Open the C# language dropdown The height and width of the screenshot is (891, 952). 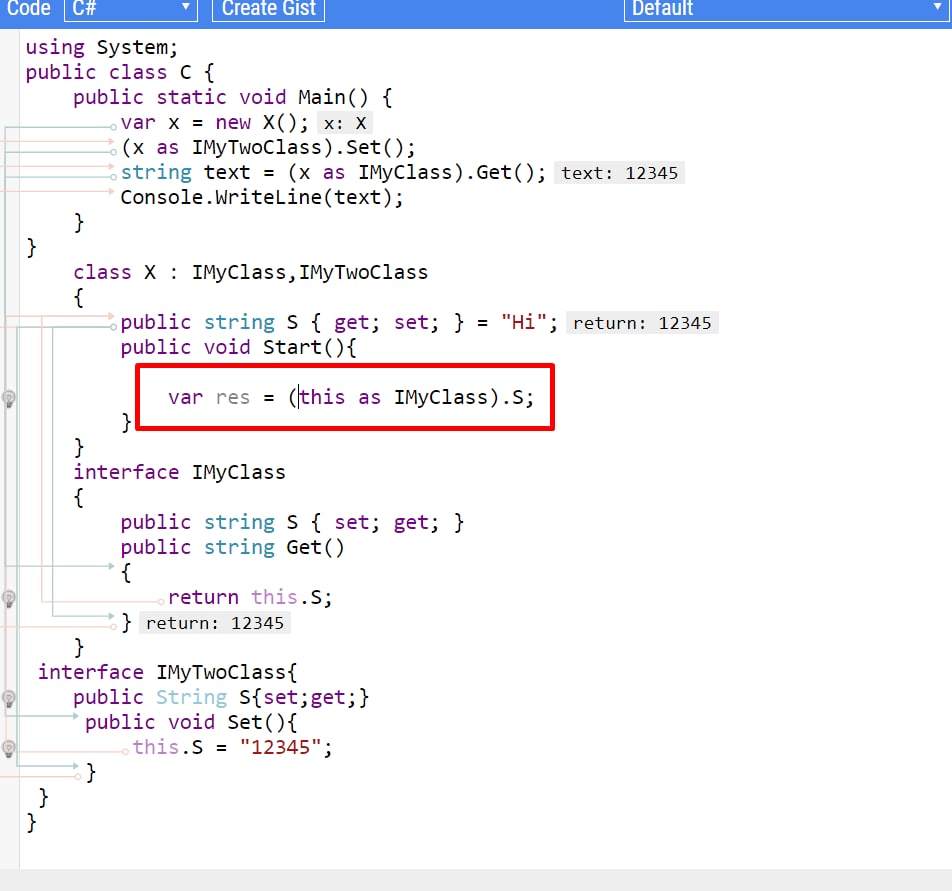pyautogui.click(x=131, y=9)
